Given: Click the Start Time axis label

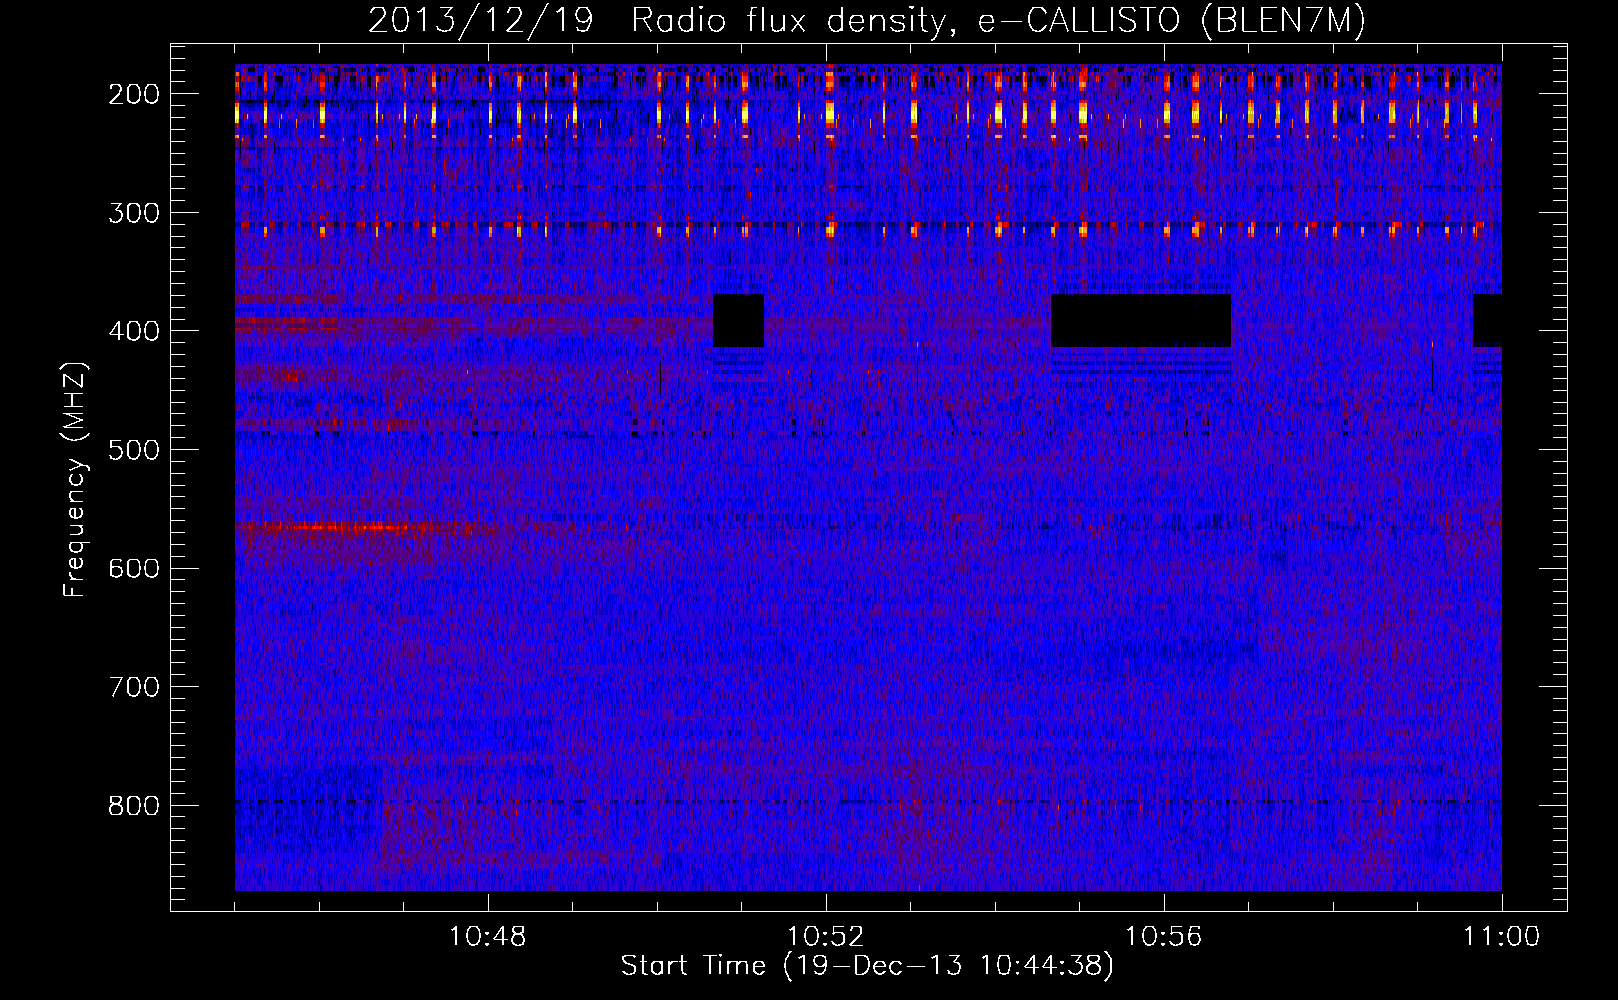Looking at the screenshot, I should tap(867, 966).
